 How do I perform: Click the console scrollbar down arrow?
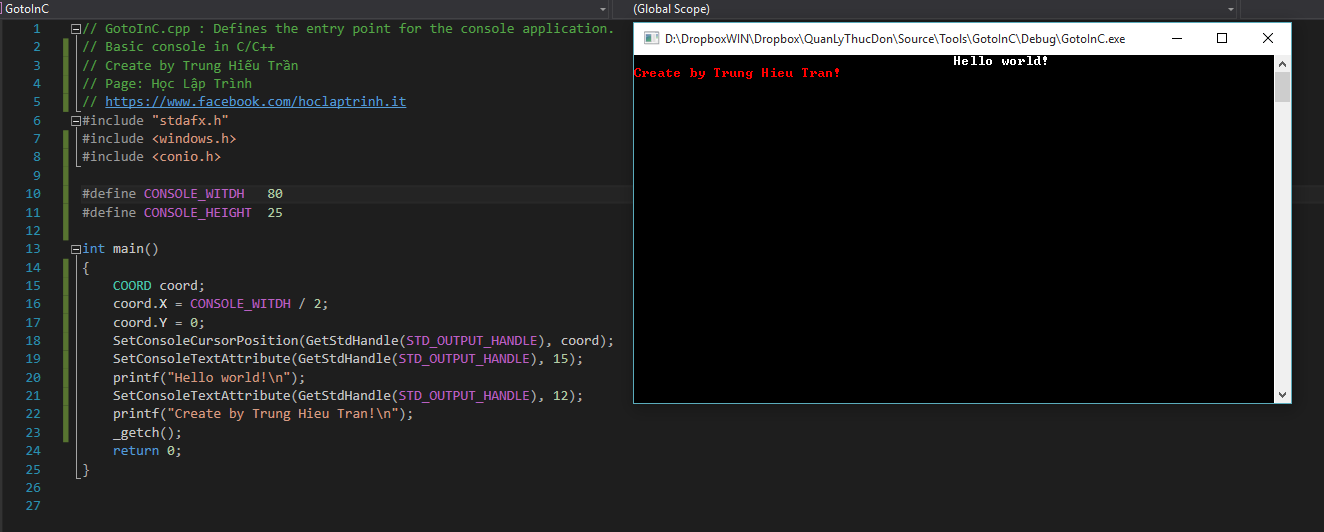coord(1282,395)
